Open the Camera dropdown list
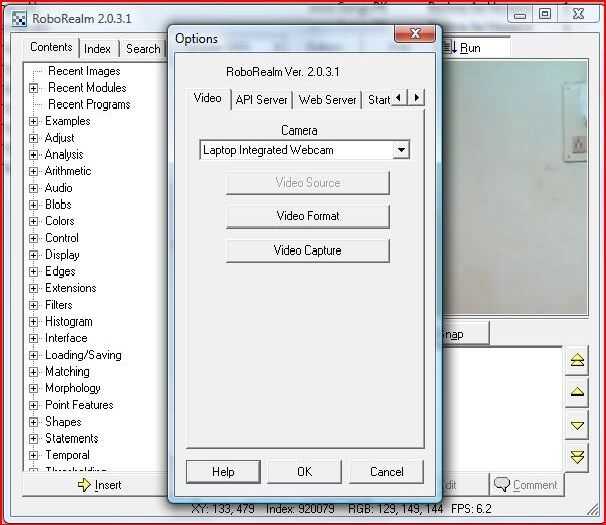Image resolution: width=606 pixels, height=525 pixels. coord(401,150)
